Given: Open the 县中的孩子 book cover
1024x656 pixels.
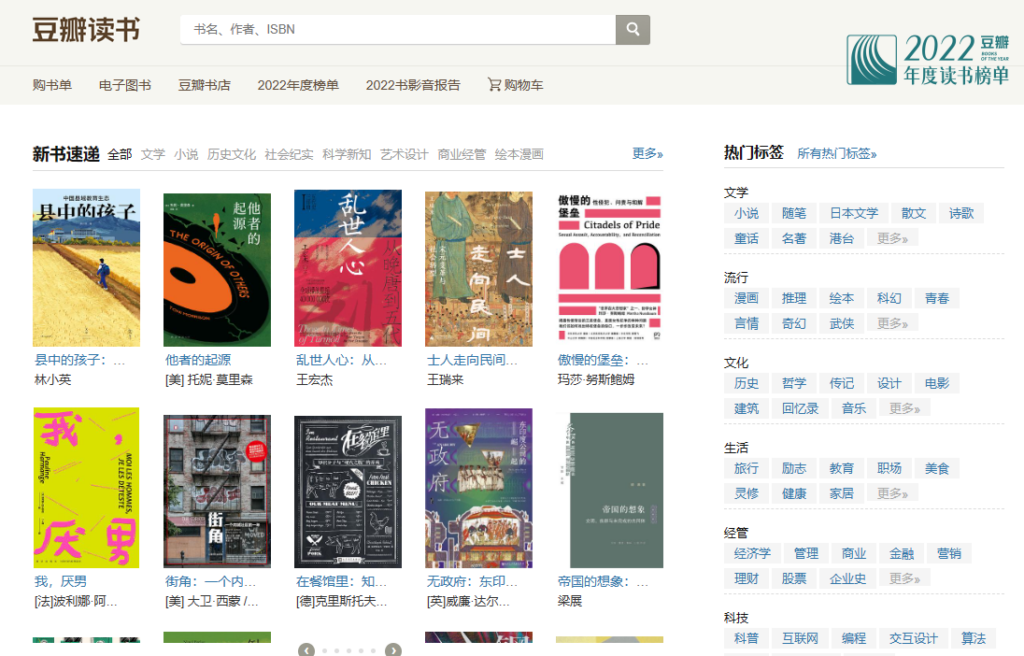Looking at the screenshot, I should pos(86,268).
